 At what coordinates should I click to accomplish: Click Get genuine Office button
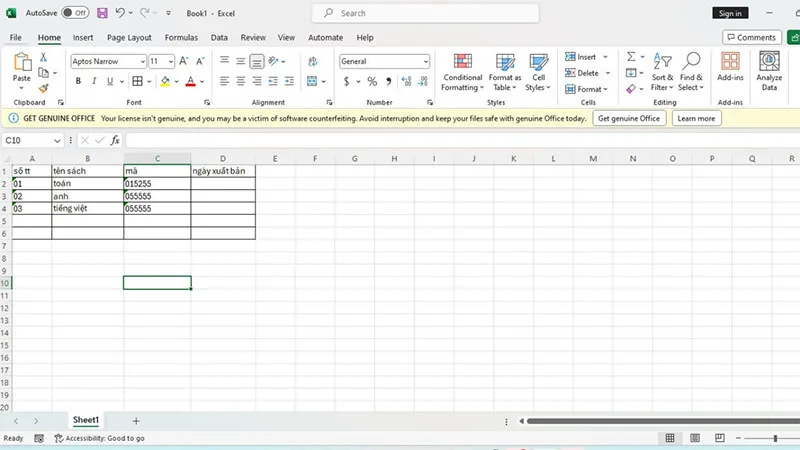pyautogui.click(x=629, y=118)
